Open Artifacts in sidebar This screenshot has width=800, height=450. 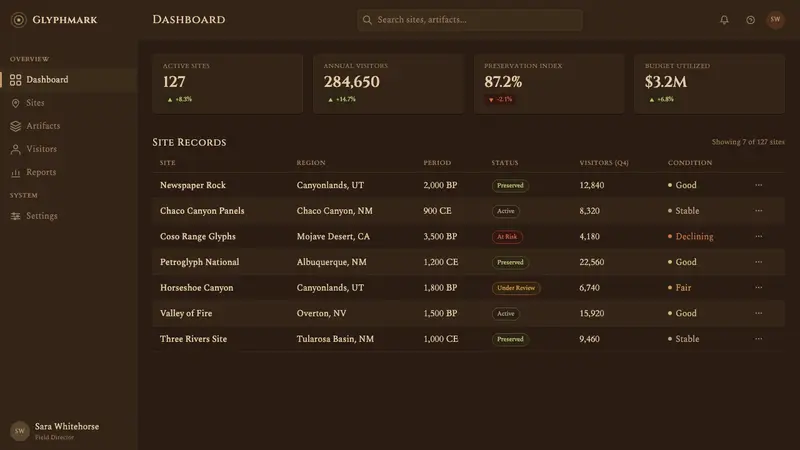tap(68, 126)
